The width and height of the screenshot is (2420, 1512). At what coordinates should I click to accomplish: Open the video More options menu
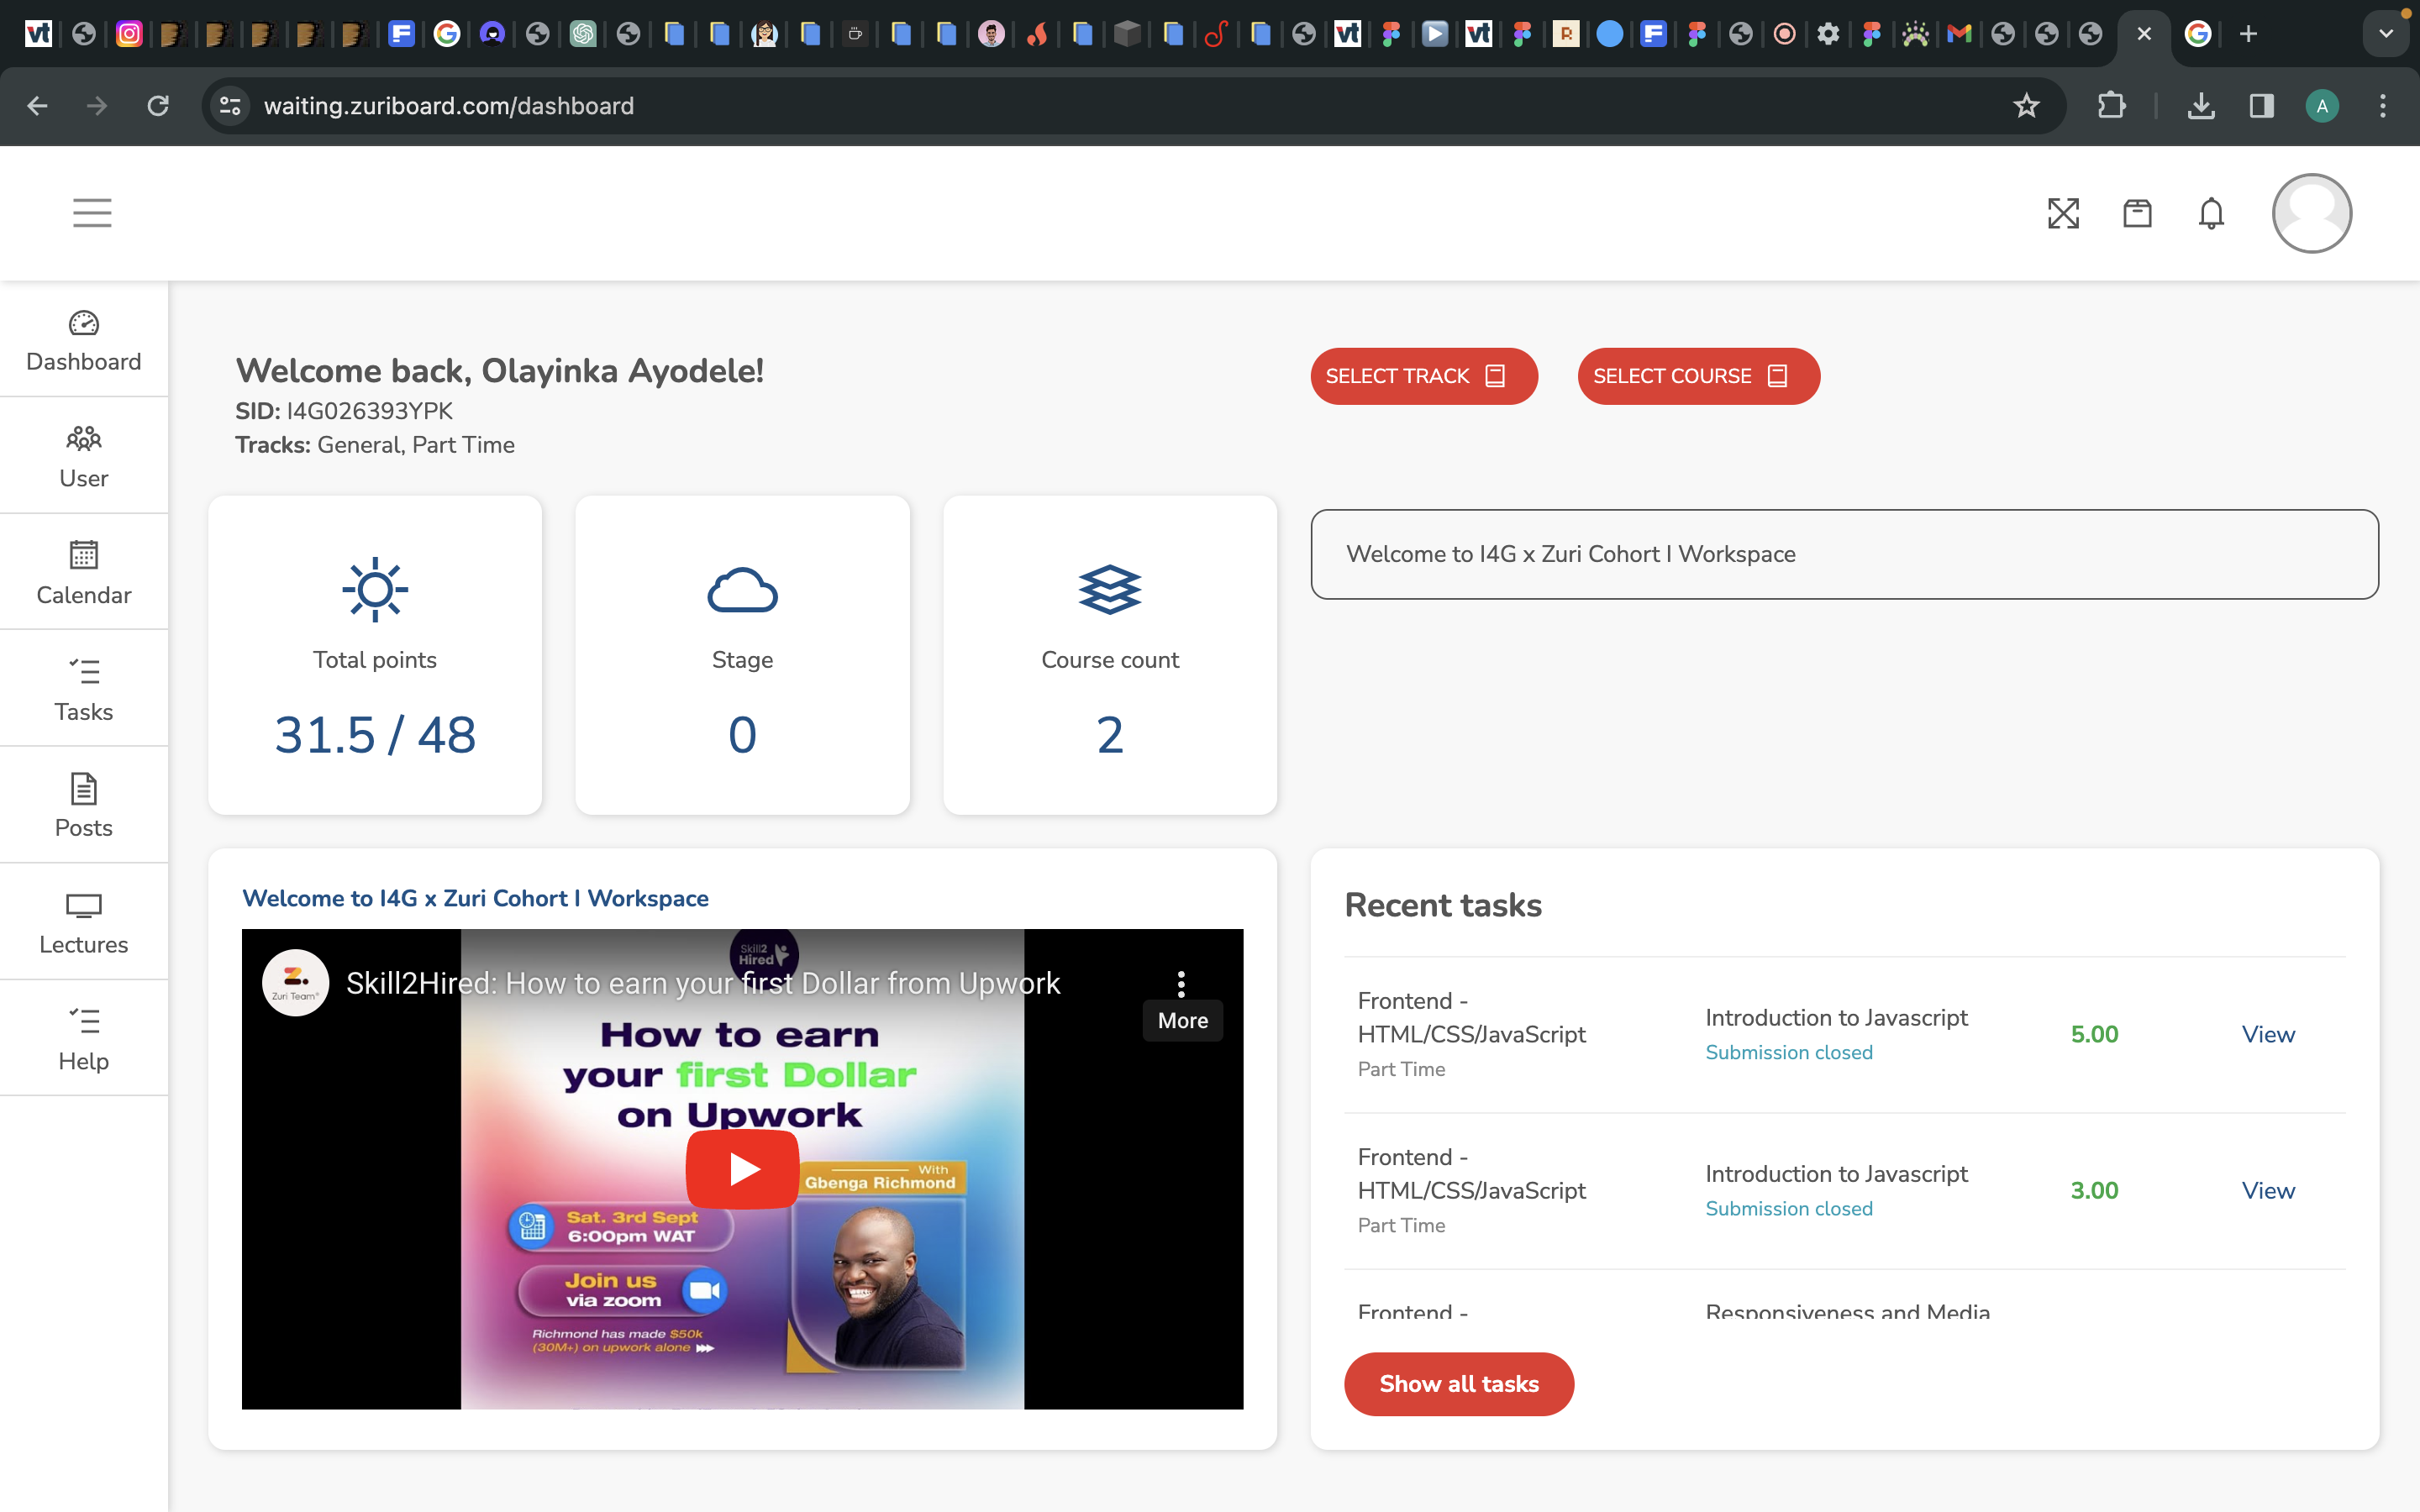pyautogui.click(x=1181, y=985)
